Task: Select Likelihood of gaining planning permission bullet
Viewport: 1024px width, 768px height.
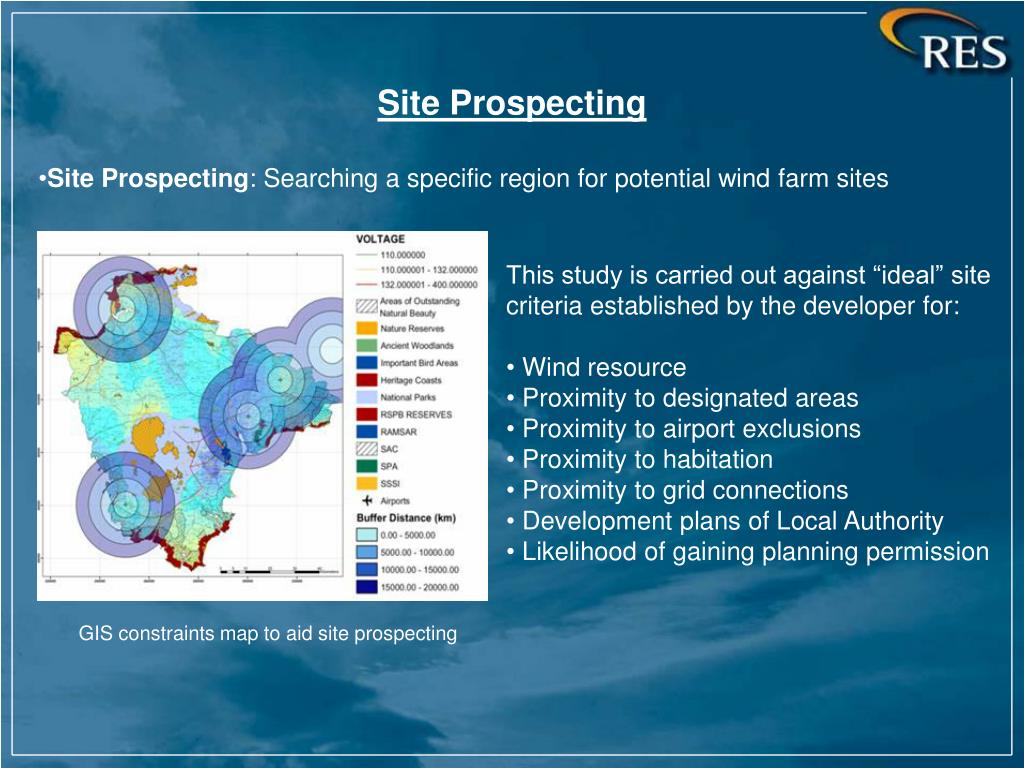Action: pyautogui.click(x=748, y=552)
